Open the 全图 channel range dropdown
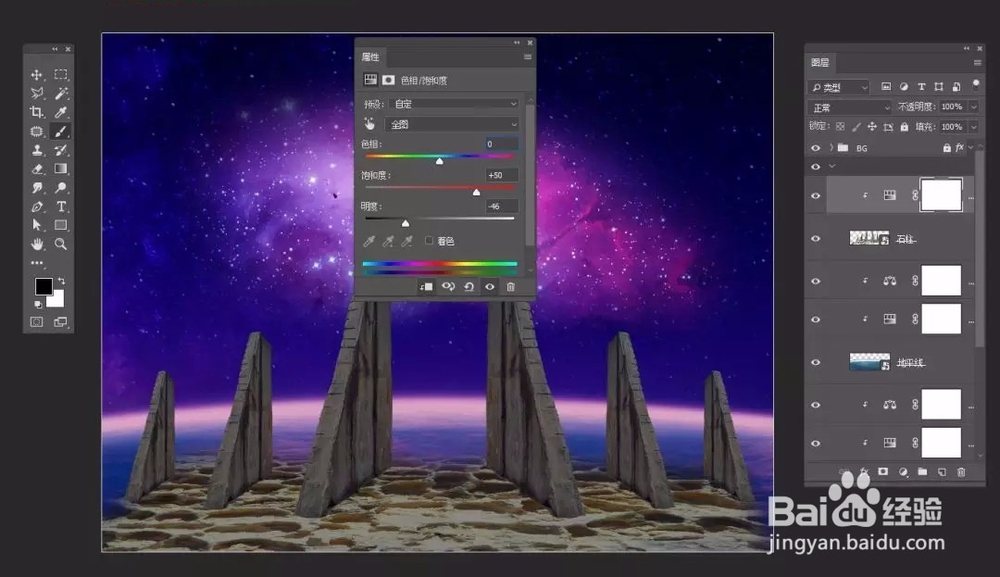This screenshot has width=1000, height=577. tap(452, 124)
